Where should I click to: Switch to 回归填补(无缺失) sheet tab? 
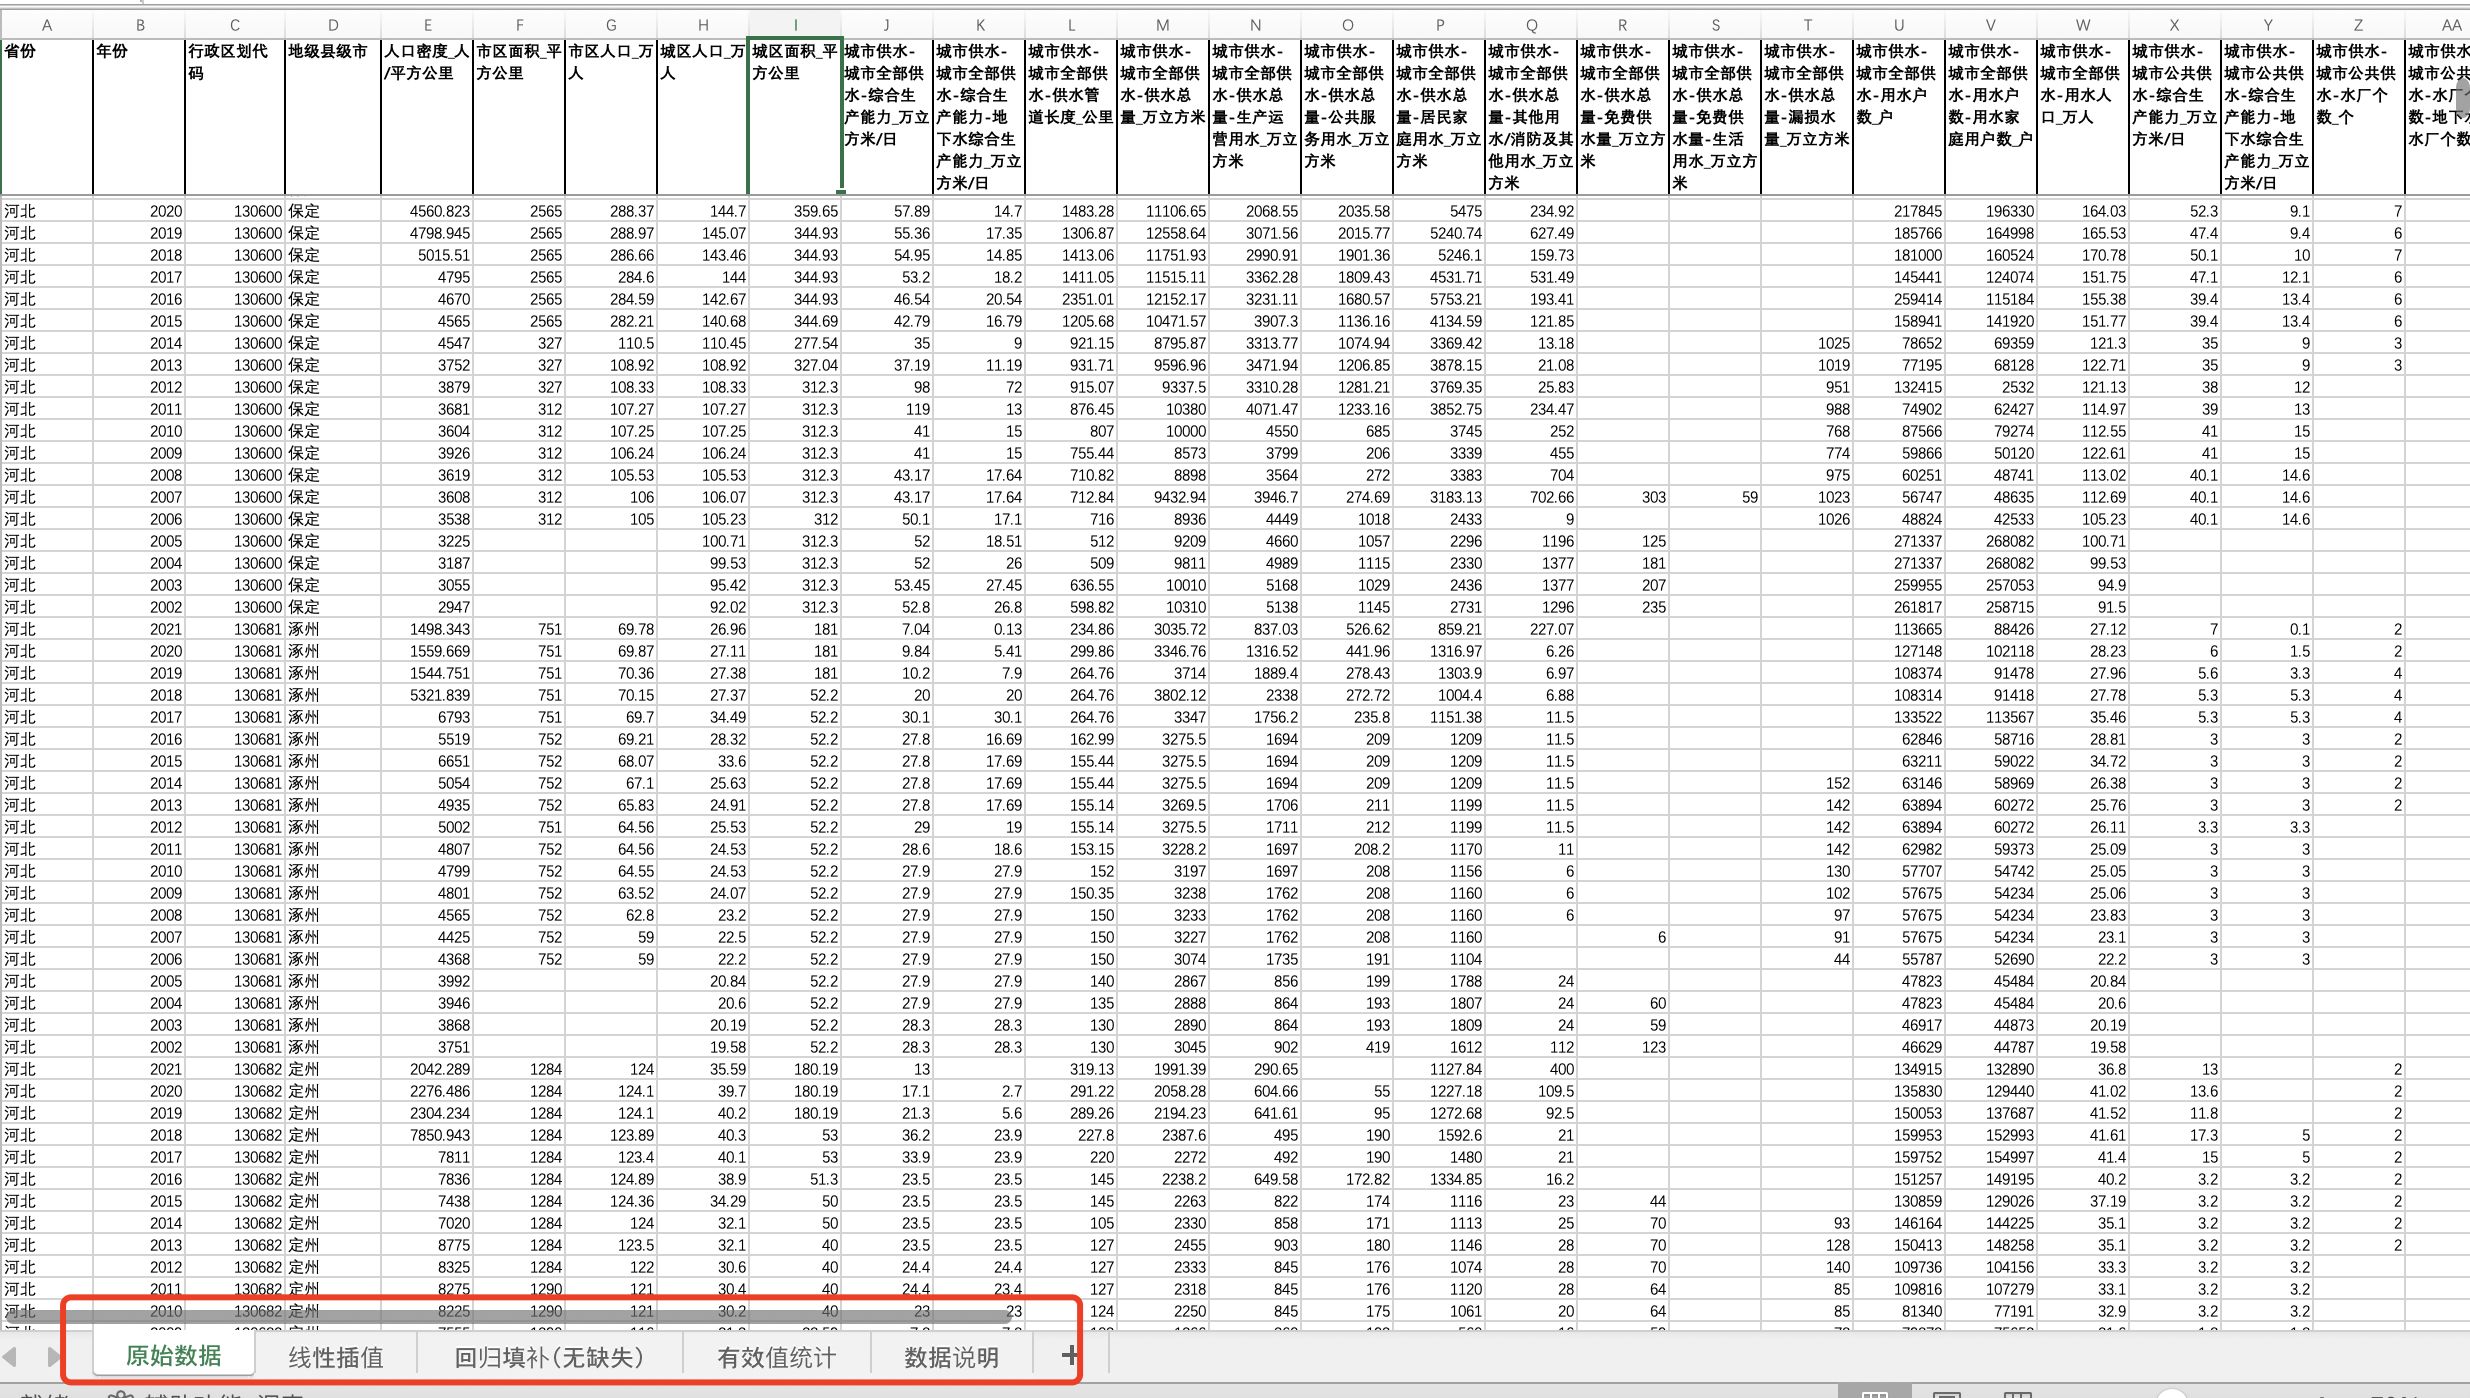pos(549,1357)
